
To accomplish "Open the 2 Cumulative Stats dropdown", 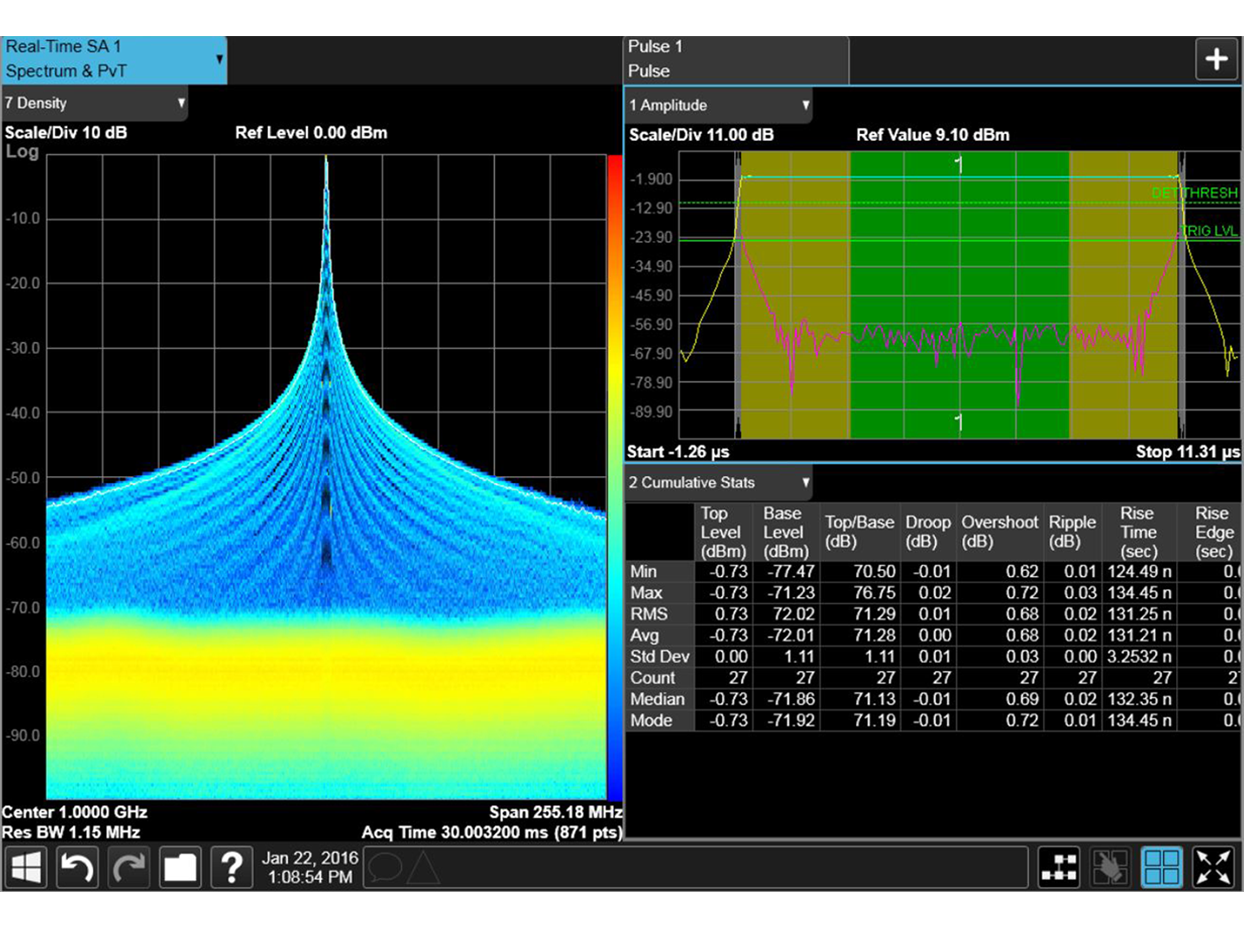I will click(x=718, y=483).
